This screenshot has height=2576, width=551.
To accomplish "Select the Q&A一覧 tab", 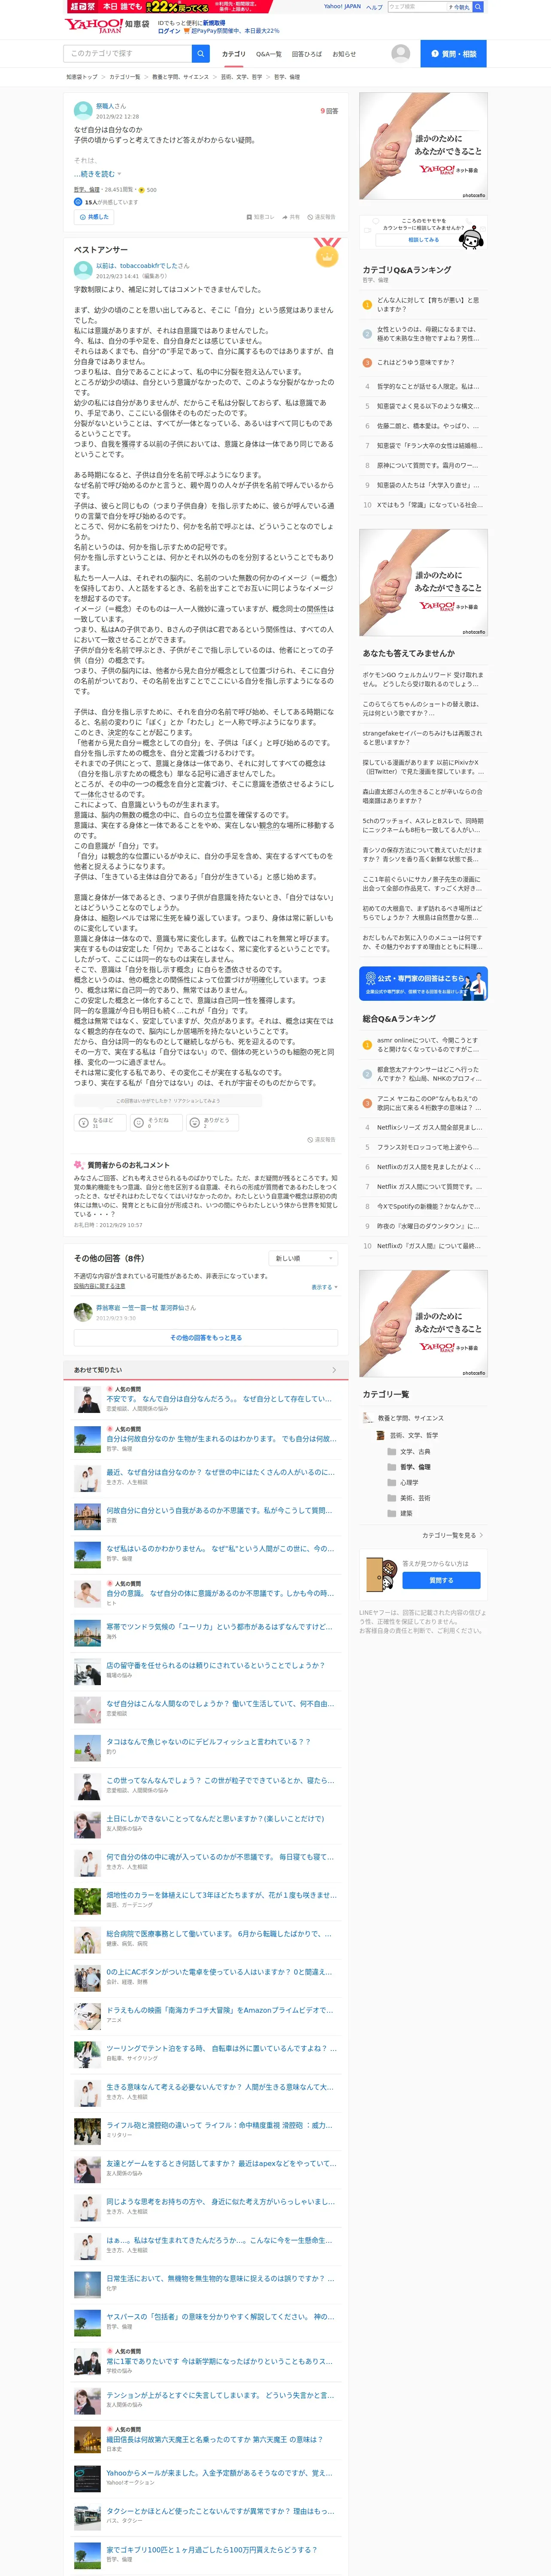I will [268, 54].
